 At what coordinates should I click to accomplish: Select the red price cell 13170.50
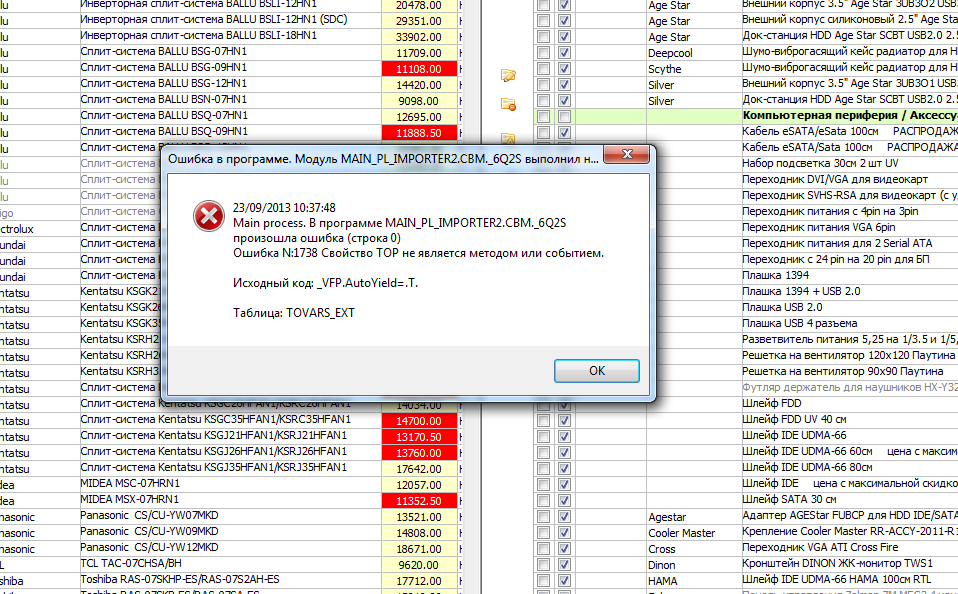pos(419,436)
